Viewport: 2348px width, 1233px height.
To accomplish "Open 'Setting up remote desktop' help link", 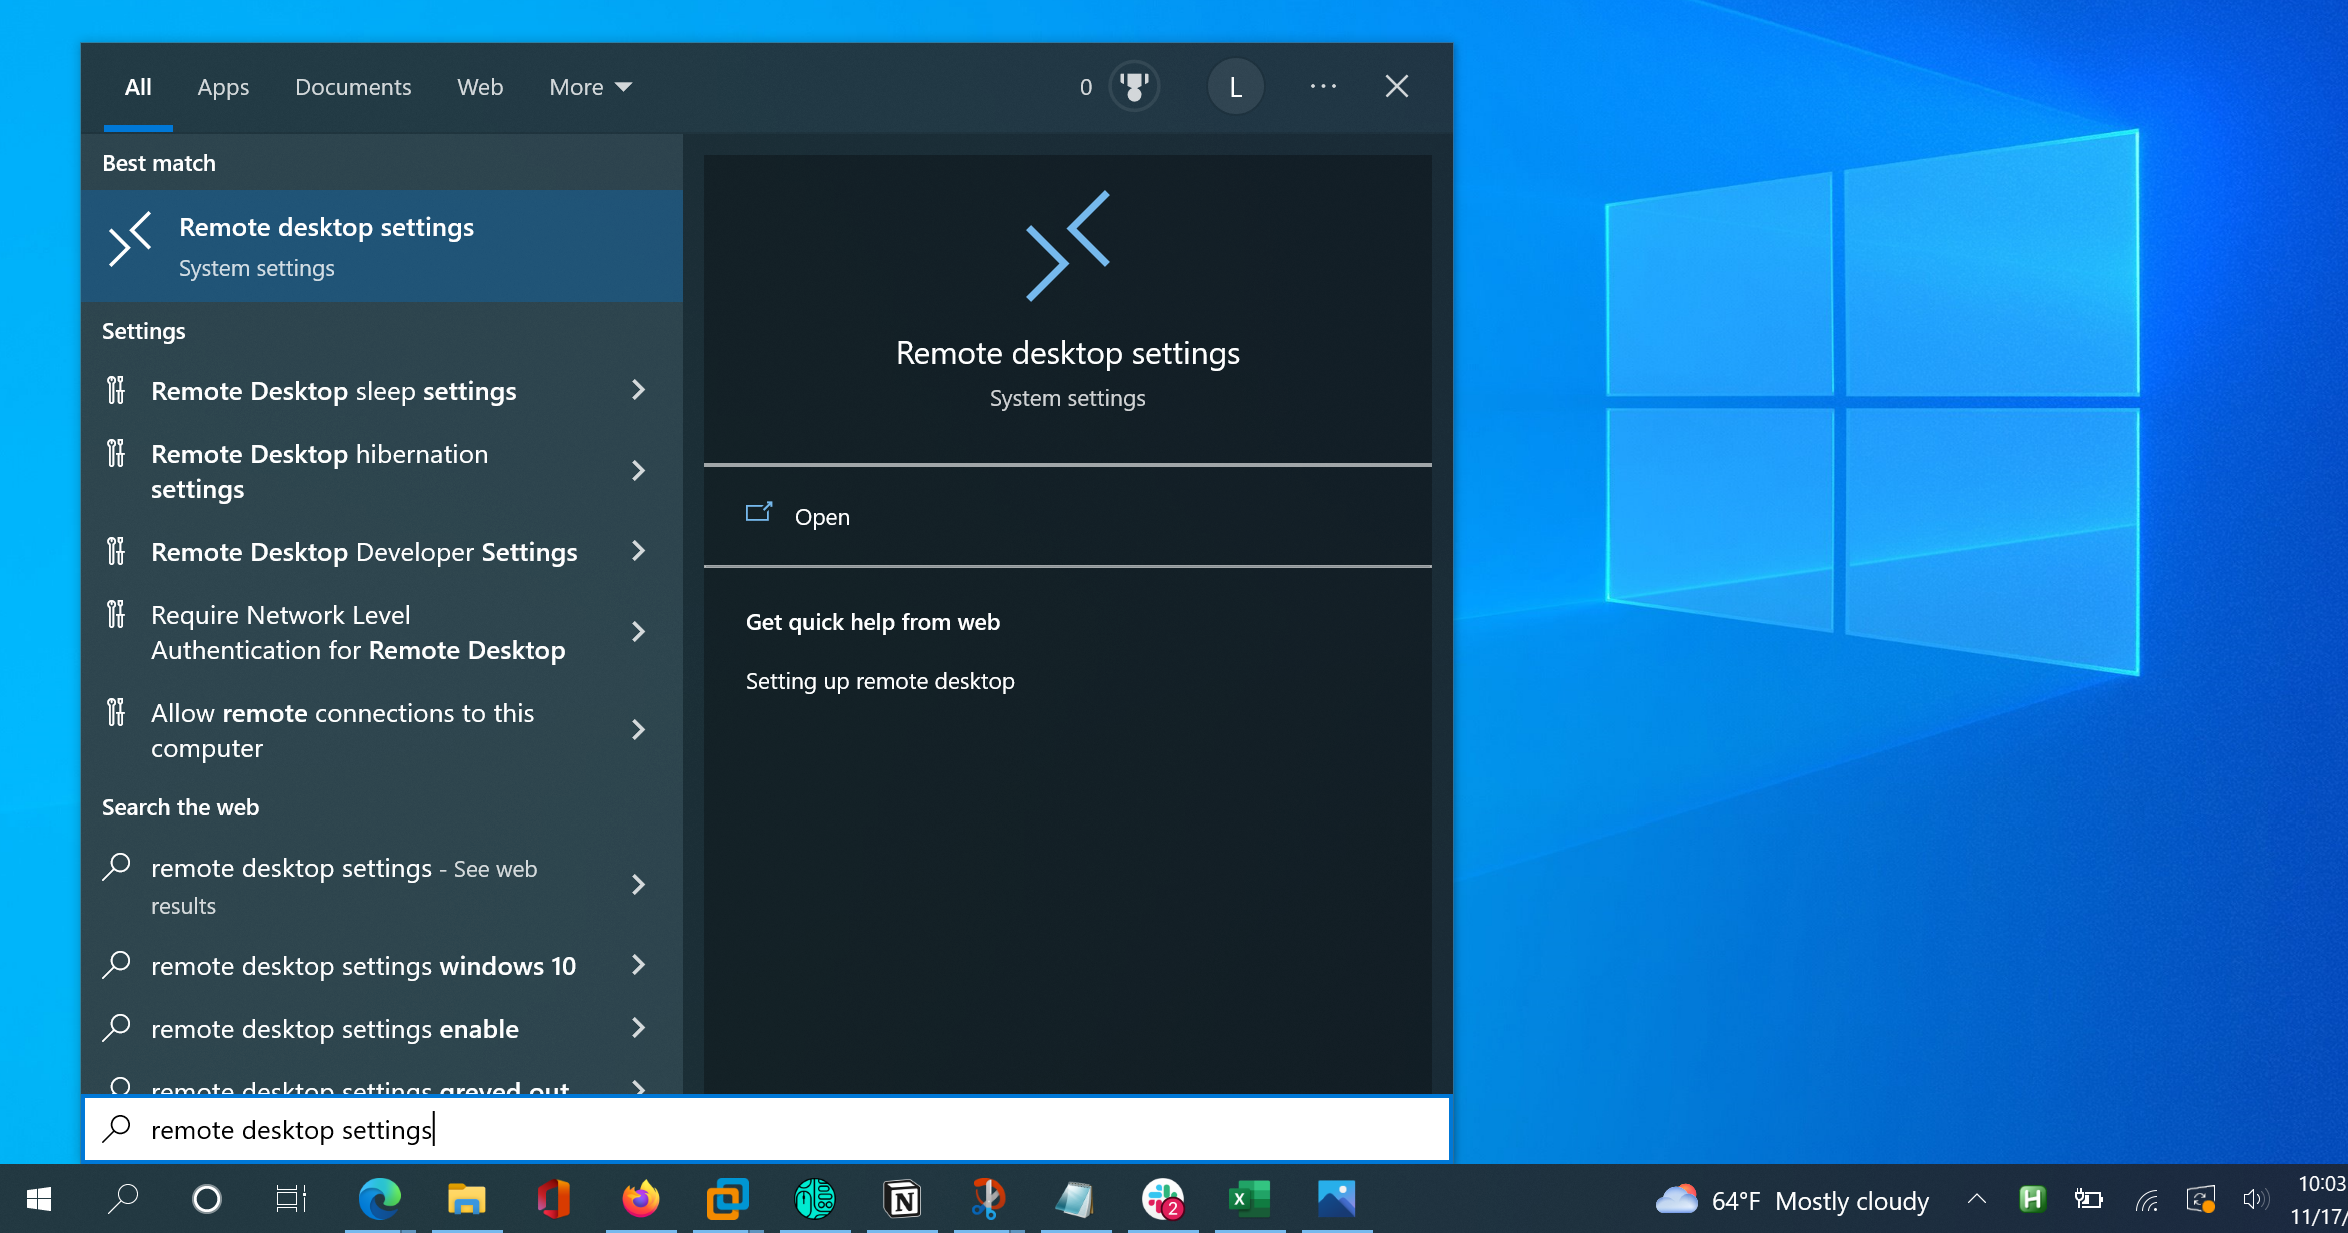I will 880,681.
